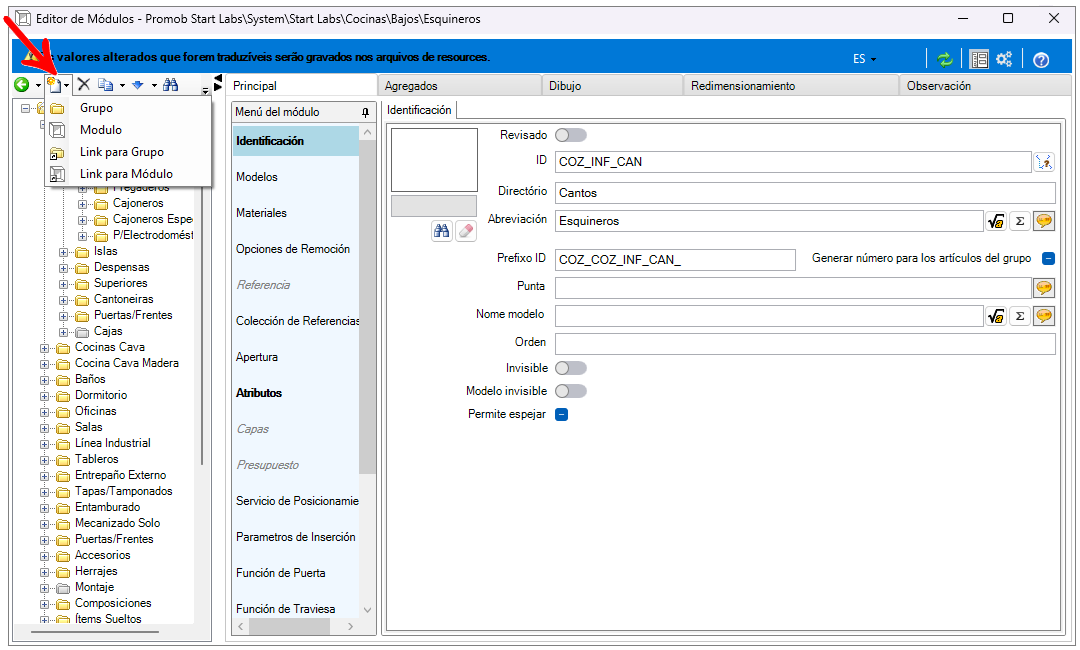The height and width of the screenshot is (650, 1080).
Task: Click the binoculars search icon in tree toolbar
Action: click(x=171, y=86)
